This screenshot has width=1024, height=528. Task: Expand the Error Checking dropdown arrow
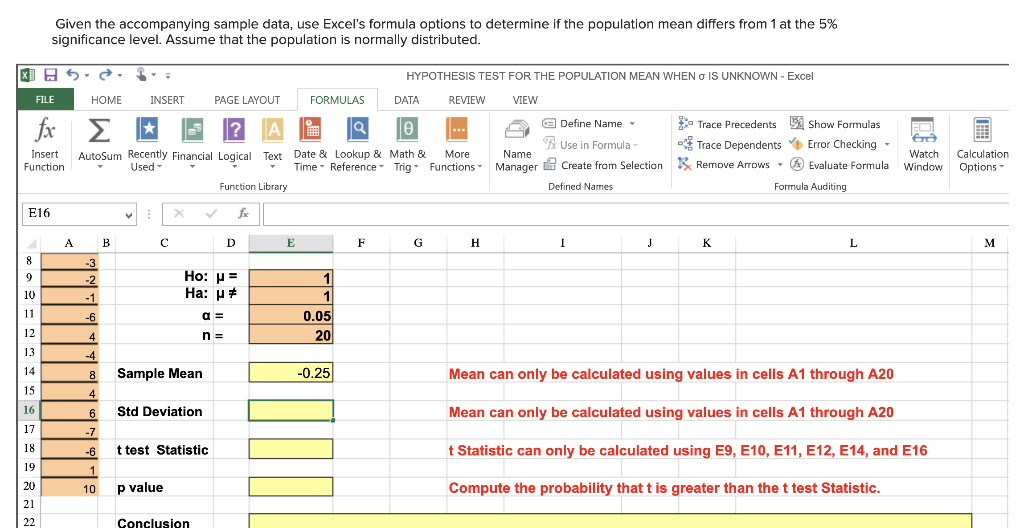pos(887,144)
